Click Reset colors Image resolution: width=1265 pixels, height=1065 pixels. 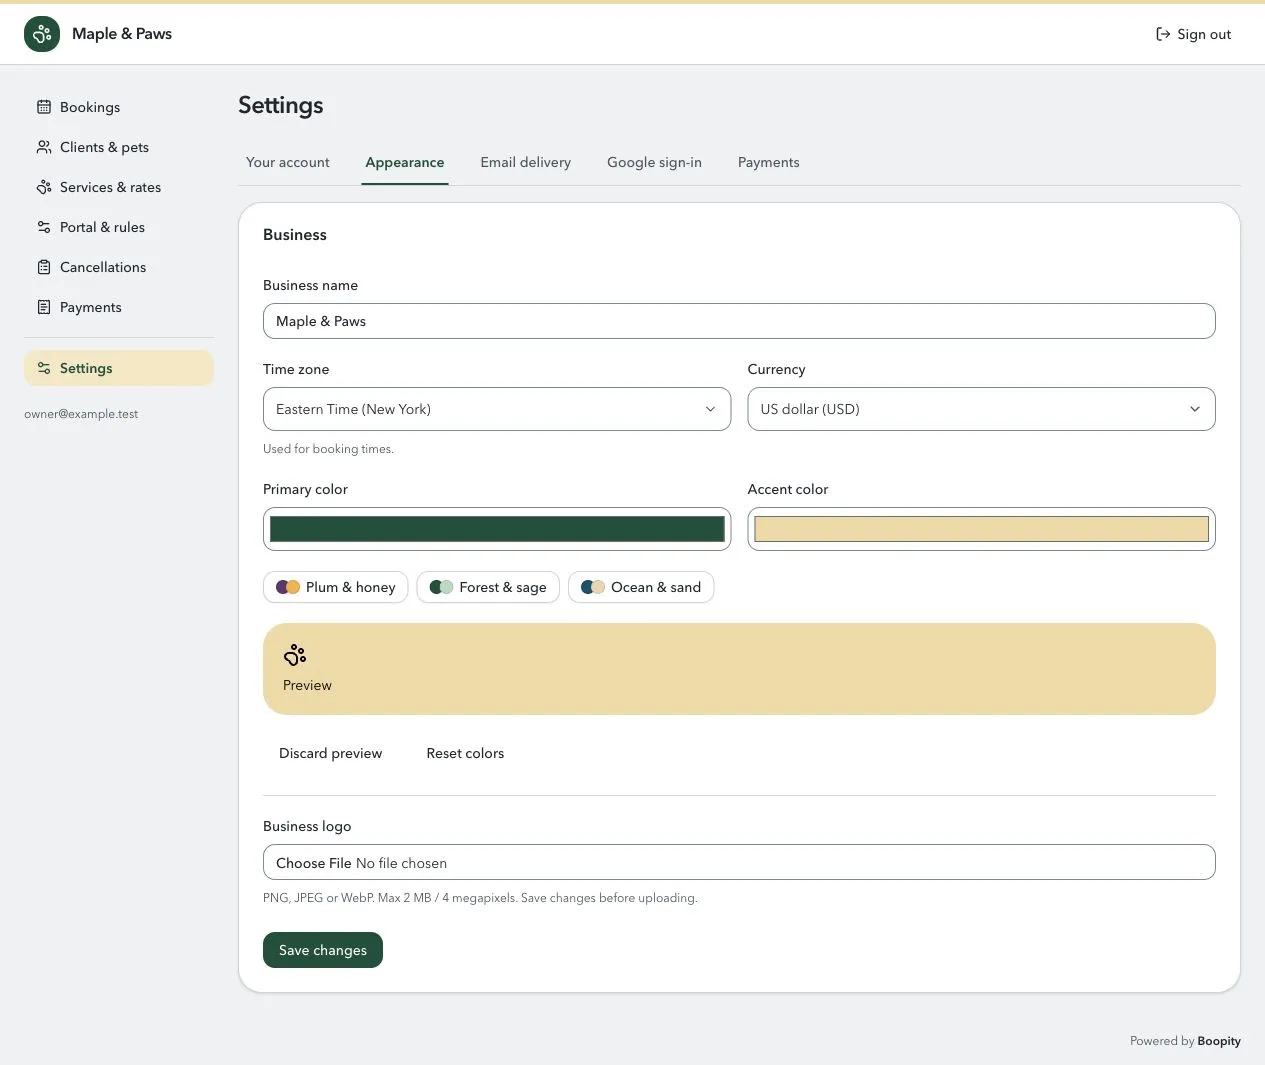point(465,753)
